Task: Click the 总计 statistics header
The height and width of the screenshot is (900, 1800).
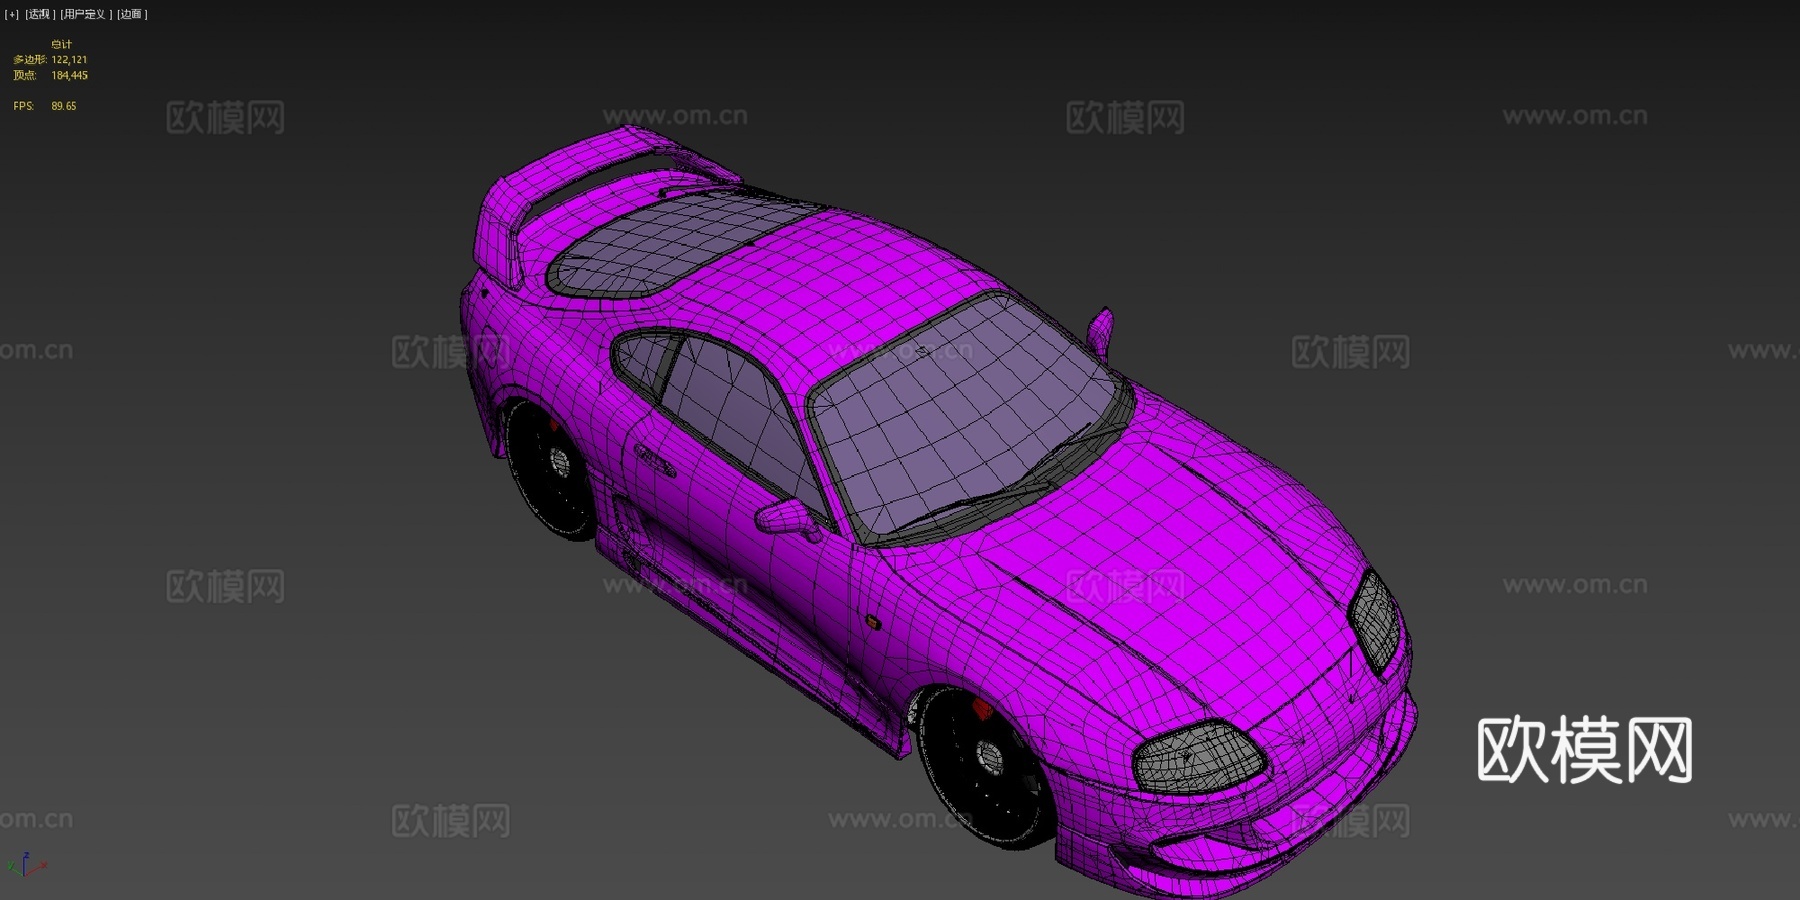Action: (60, 44)
